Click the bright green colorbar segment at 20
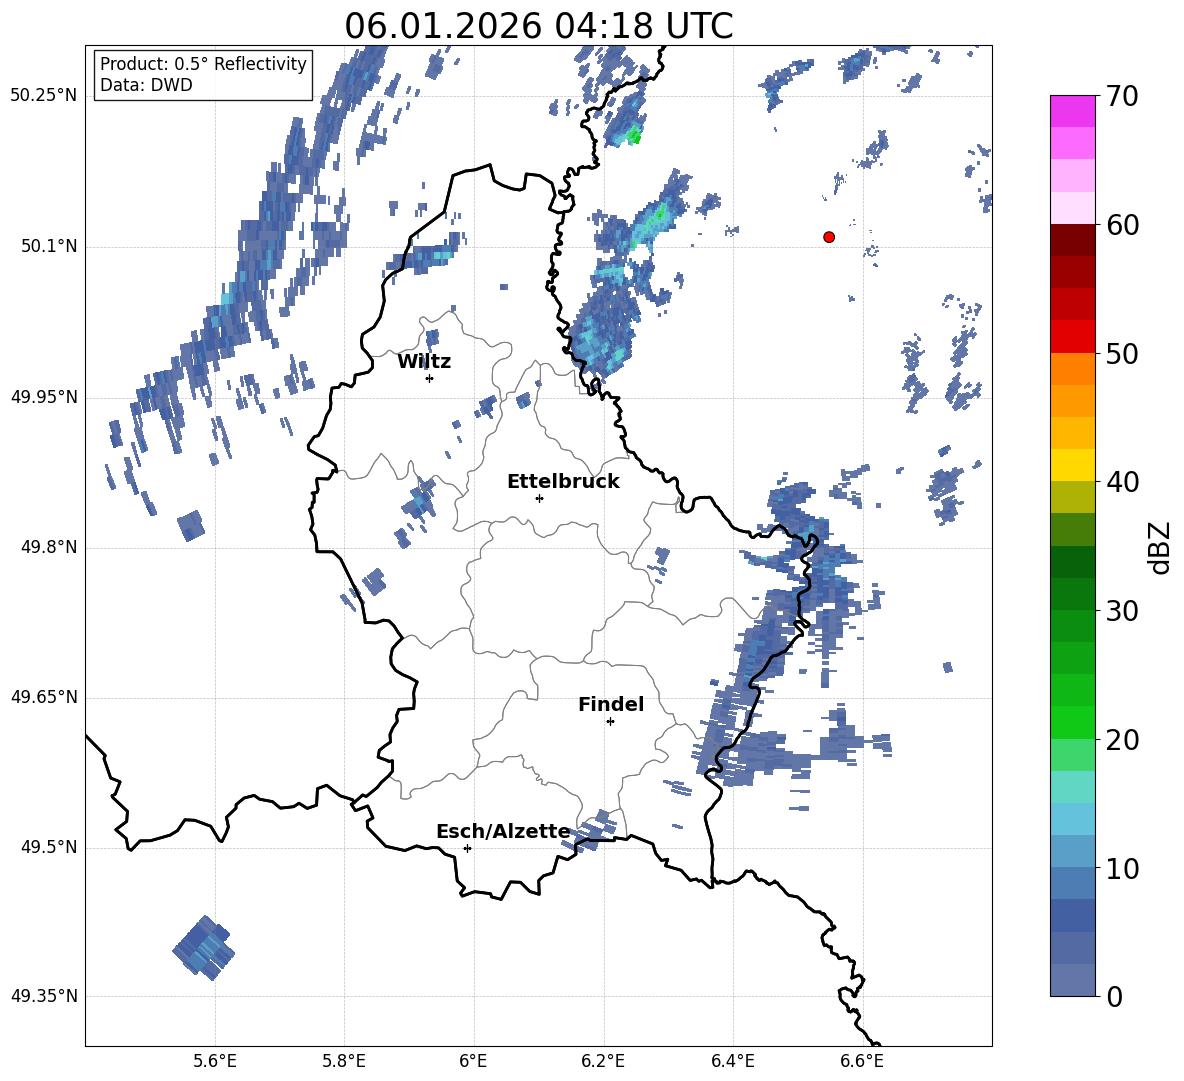The width and height of the screenshot is (1184, 1081). pos(1072,722)
